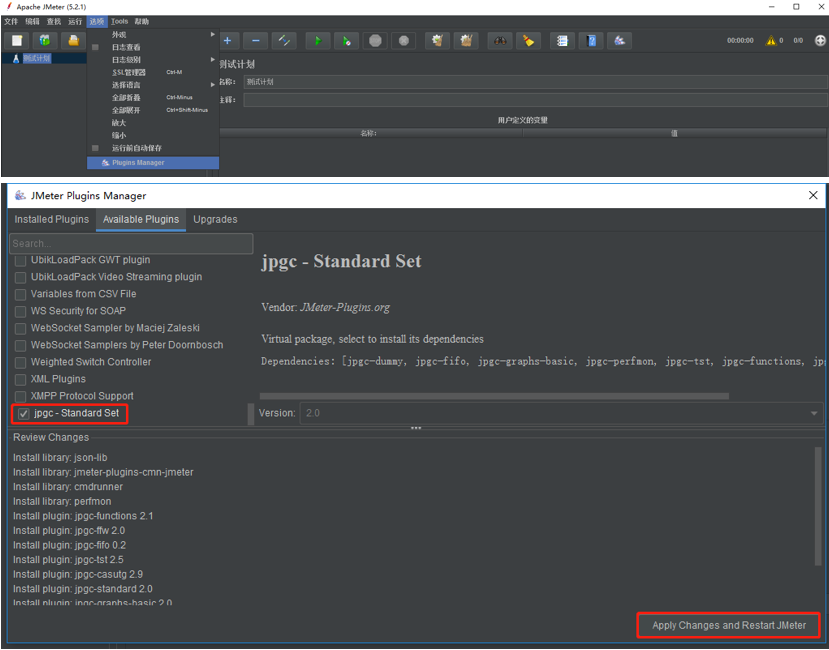Open the Function Helper list icon
Viewport: 829px width, 650px height.
tap(563, 41)
